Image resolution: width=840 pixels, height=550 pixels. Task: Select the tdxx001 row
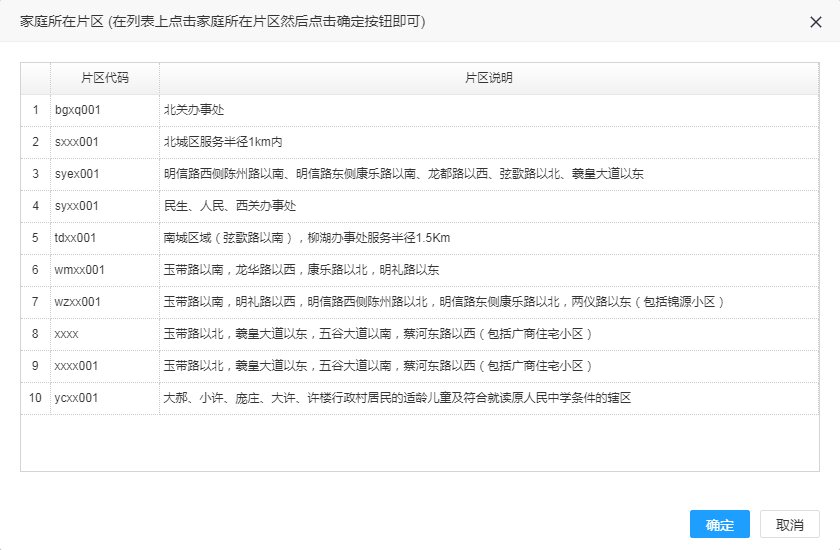point(76,238)
